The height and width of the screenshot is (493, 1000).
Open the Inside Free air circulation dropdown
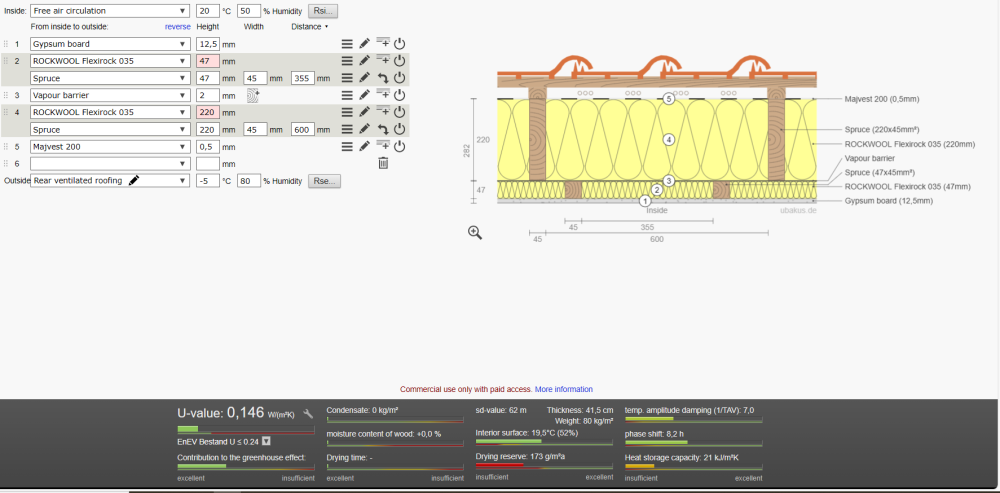[110, 11]
